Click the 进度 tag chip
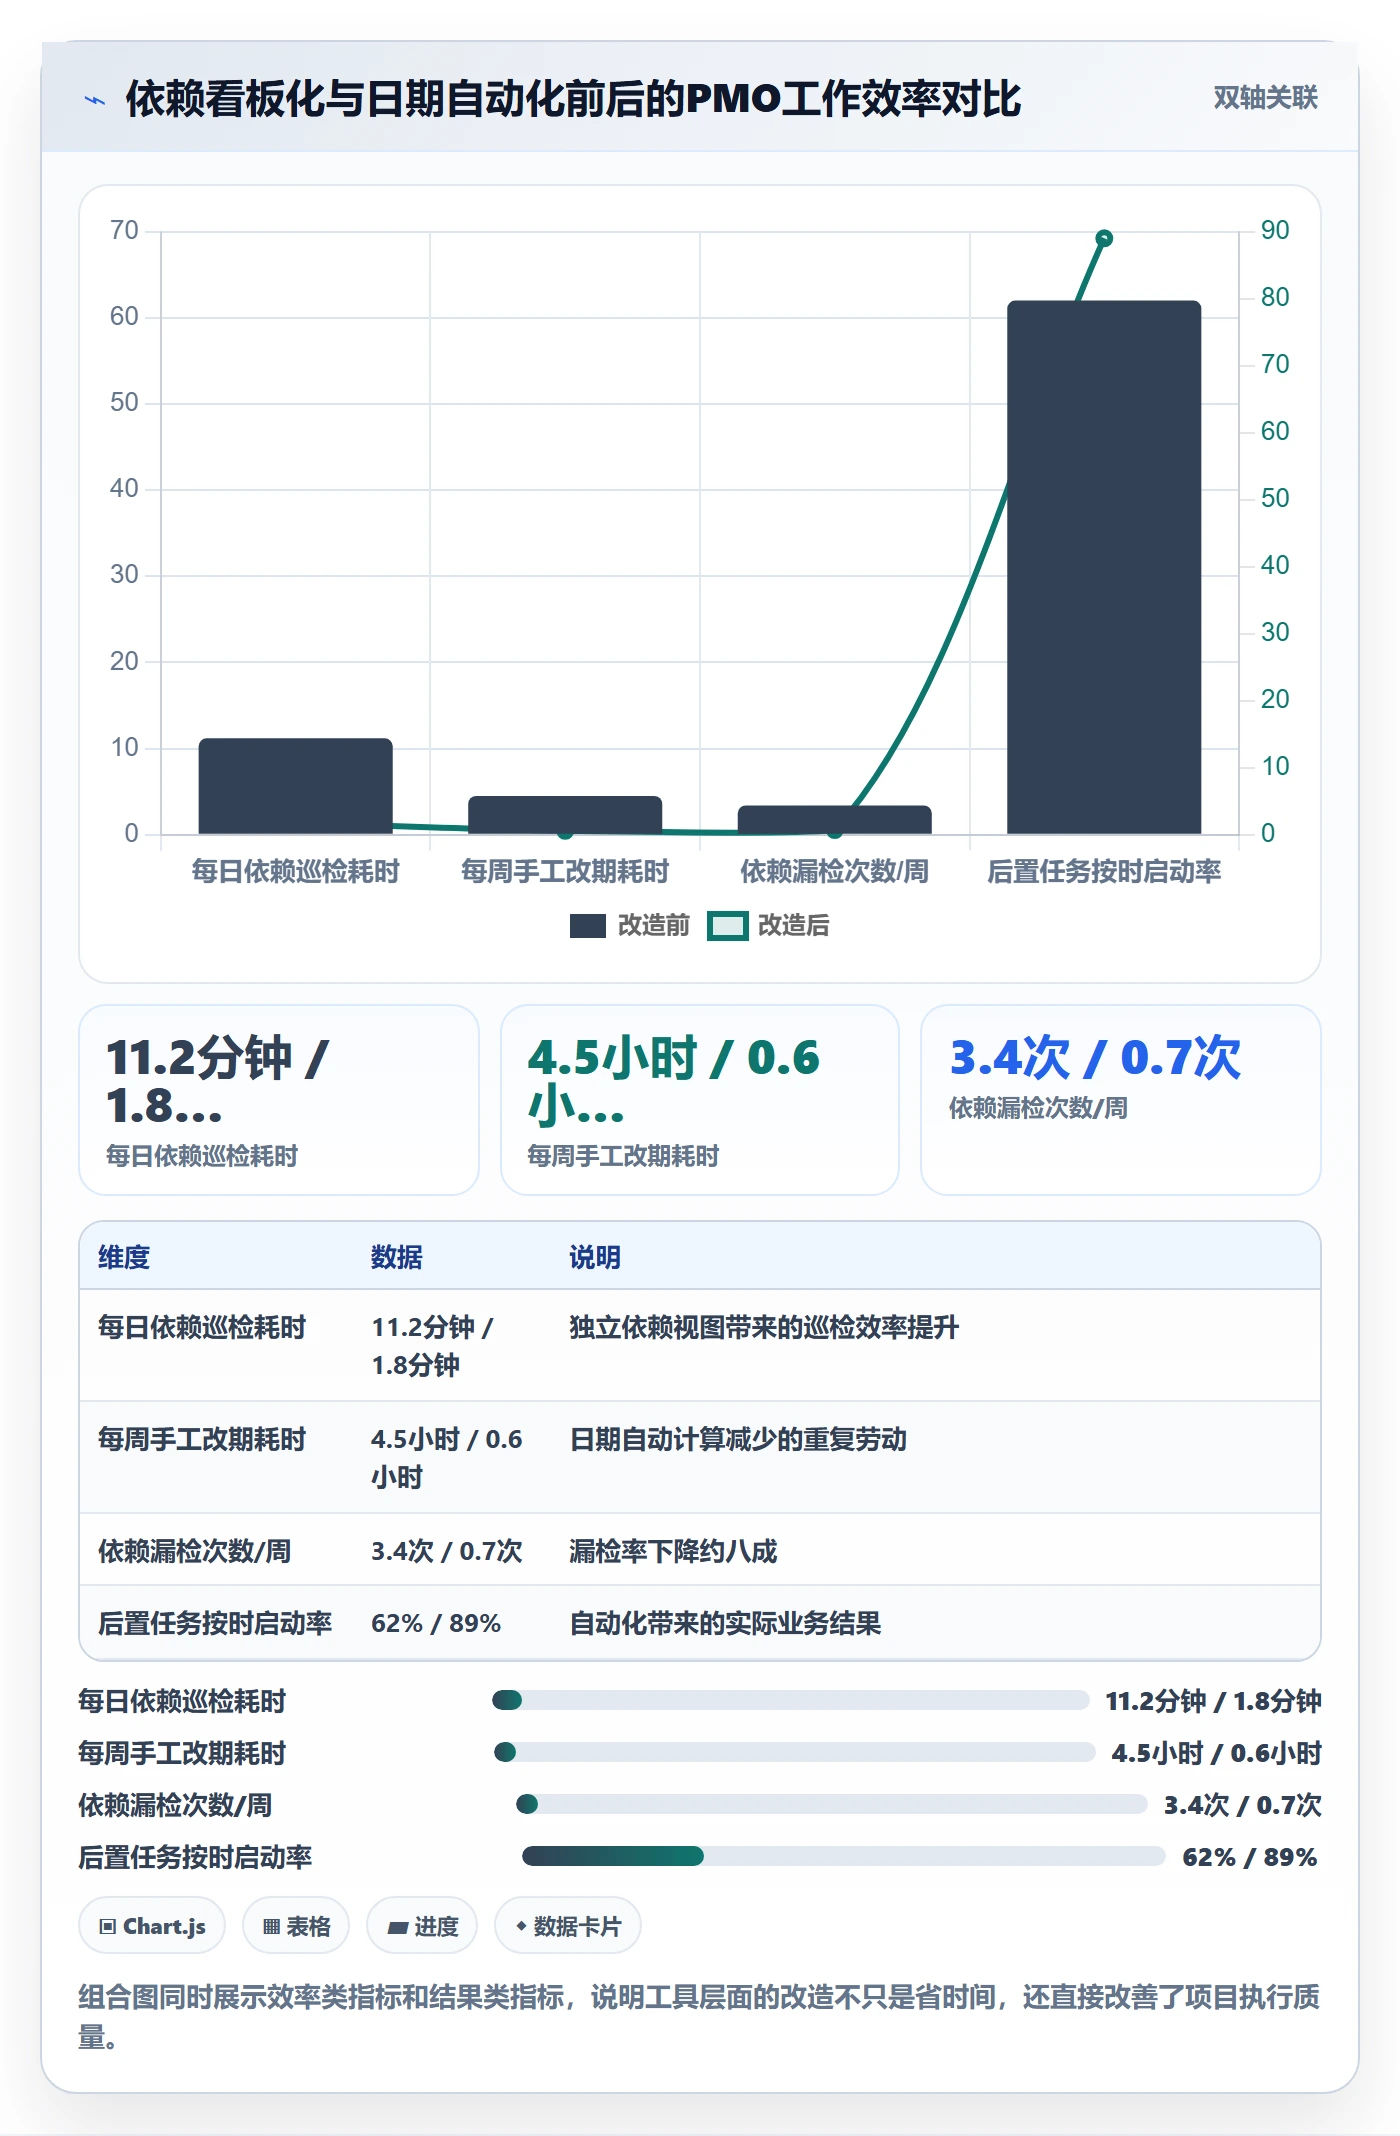Screen dimensions: 1400x2136 [422, 1926]
